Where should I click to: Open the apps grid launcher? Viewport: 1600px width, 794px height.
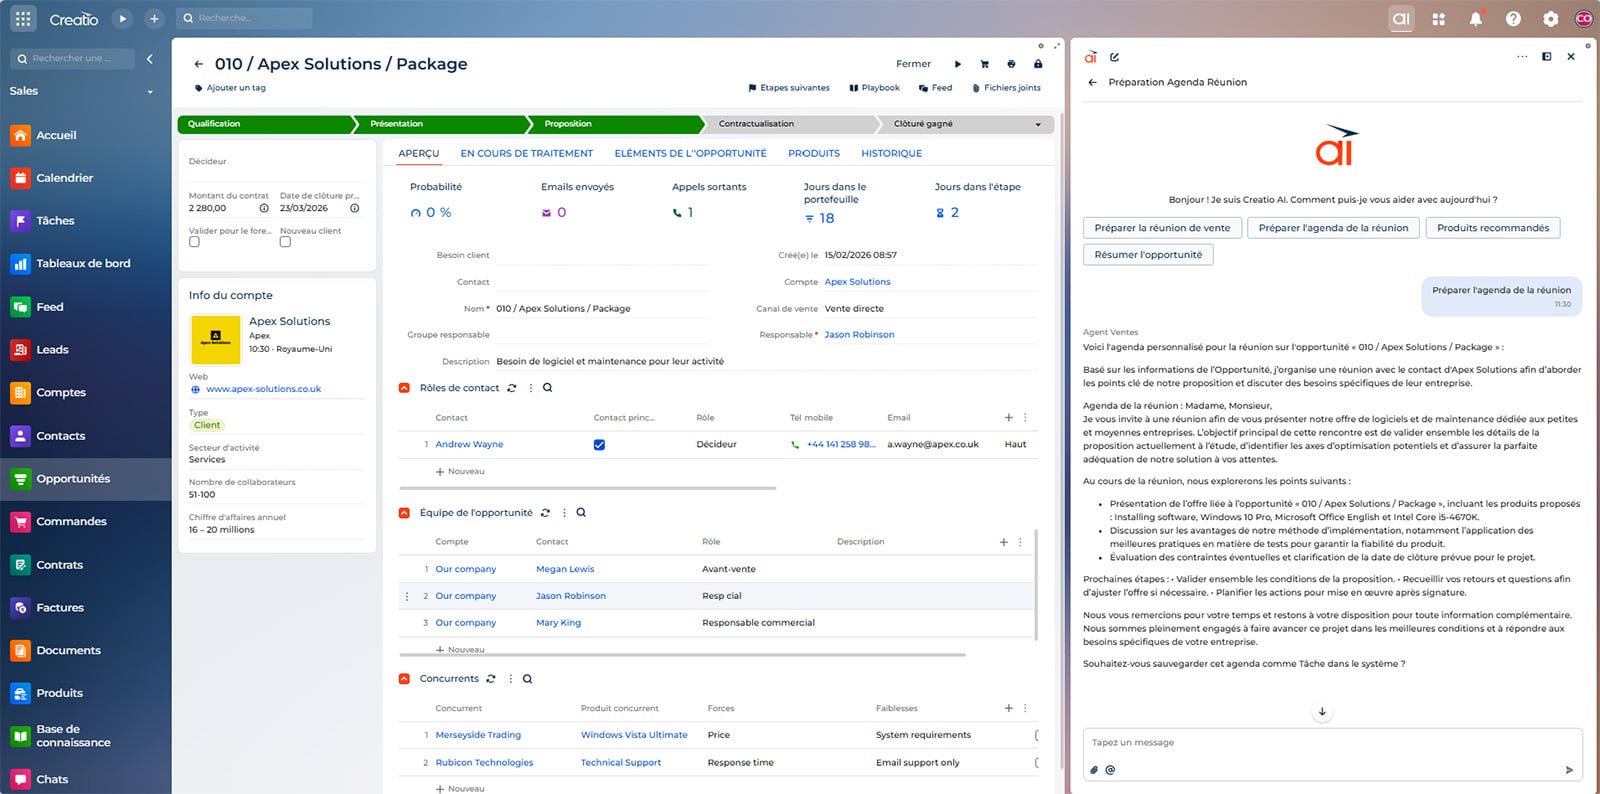point(23,18)
